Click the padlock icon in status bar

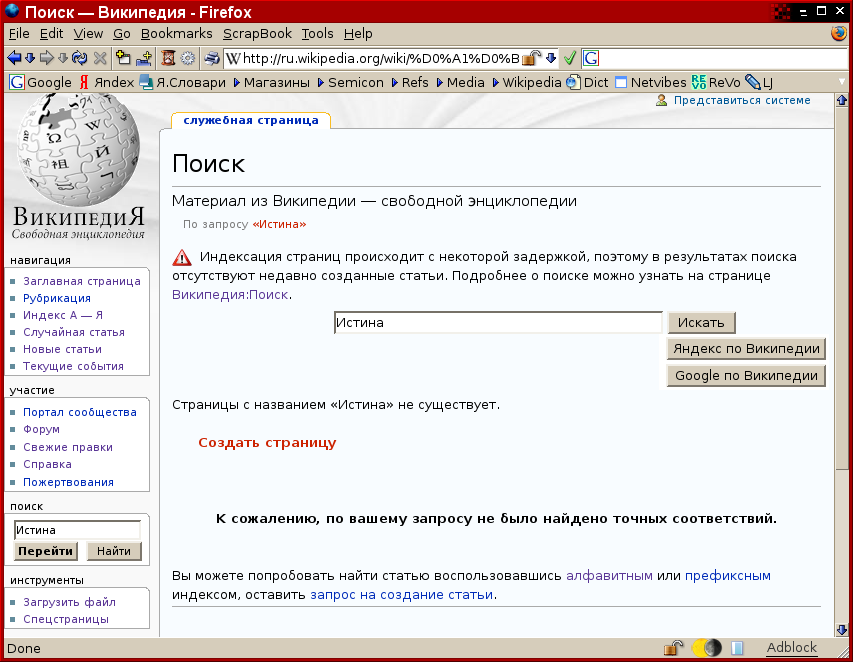tap(674, 648)
